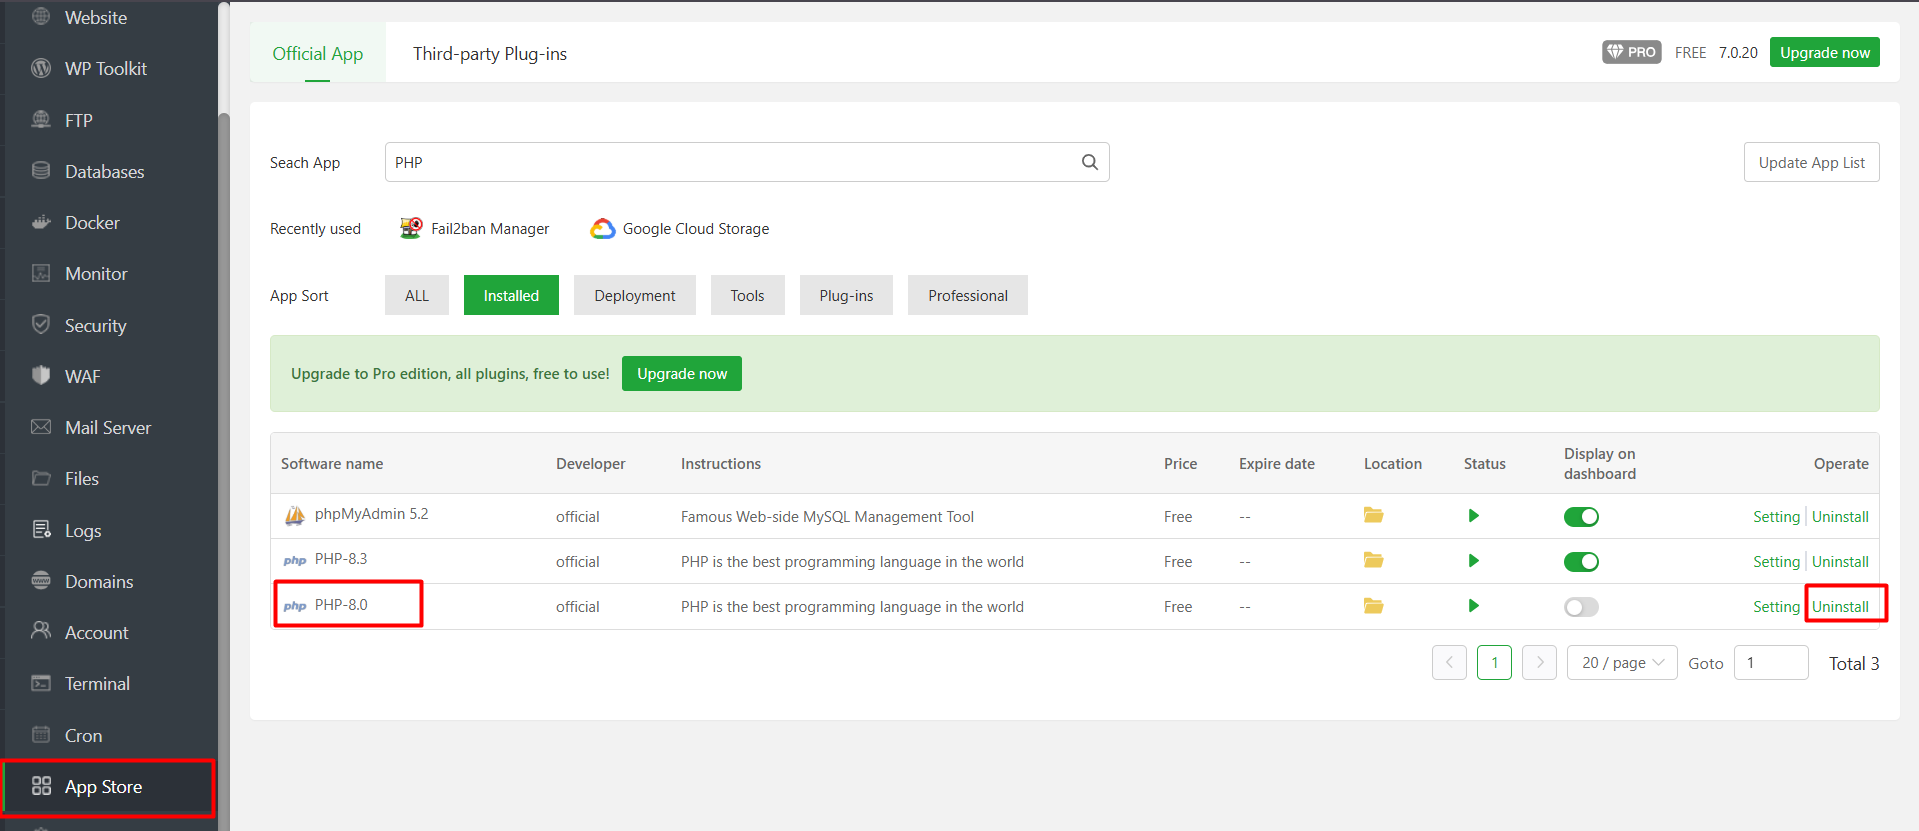Go to previous page arrow
Image resolution: width=1919 pixels, height=831 pixels.
click(1449, 663)
